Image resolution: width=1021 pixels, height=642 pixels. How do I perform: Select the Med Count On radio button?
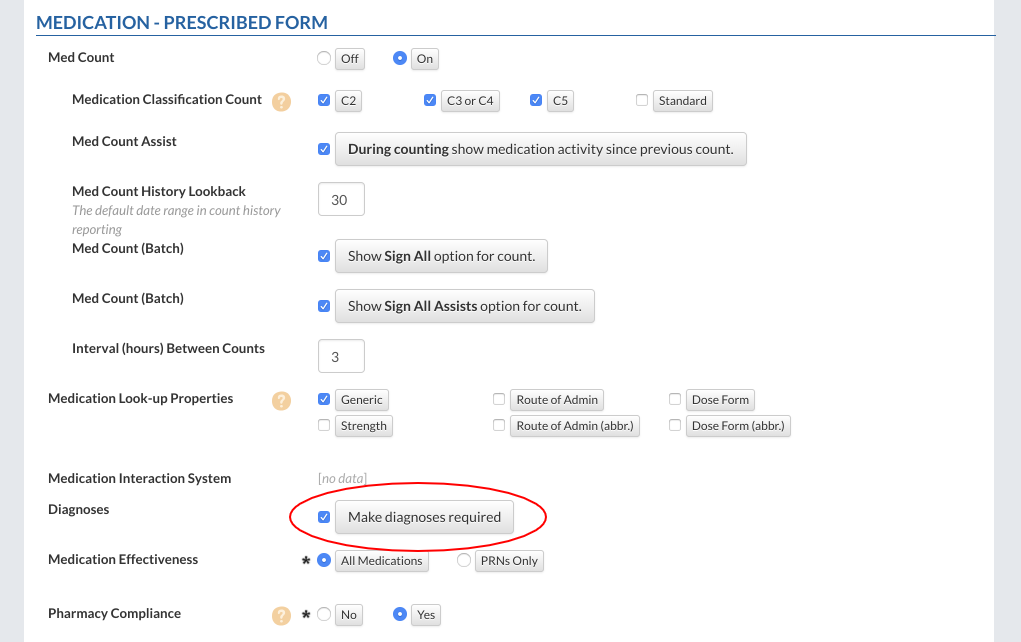[x=400, y=59]
